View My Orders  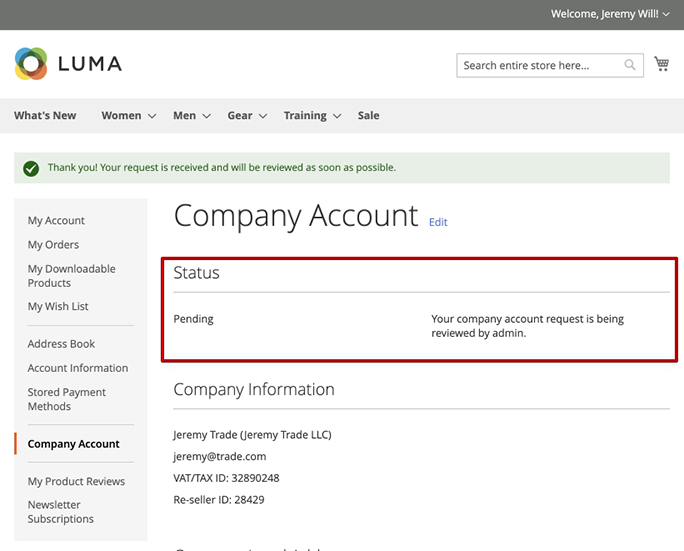click(x=53, y=245)
